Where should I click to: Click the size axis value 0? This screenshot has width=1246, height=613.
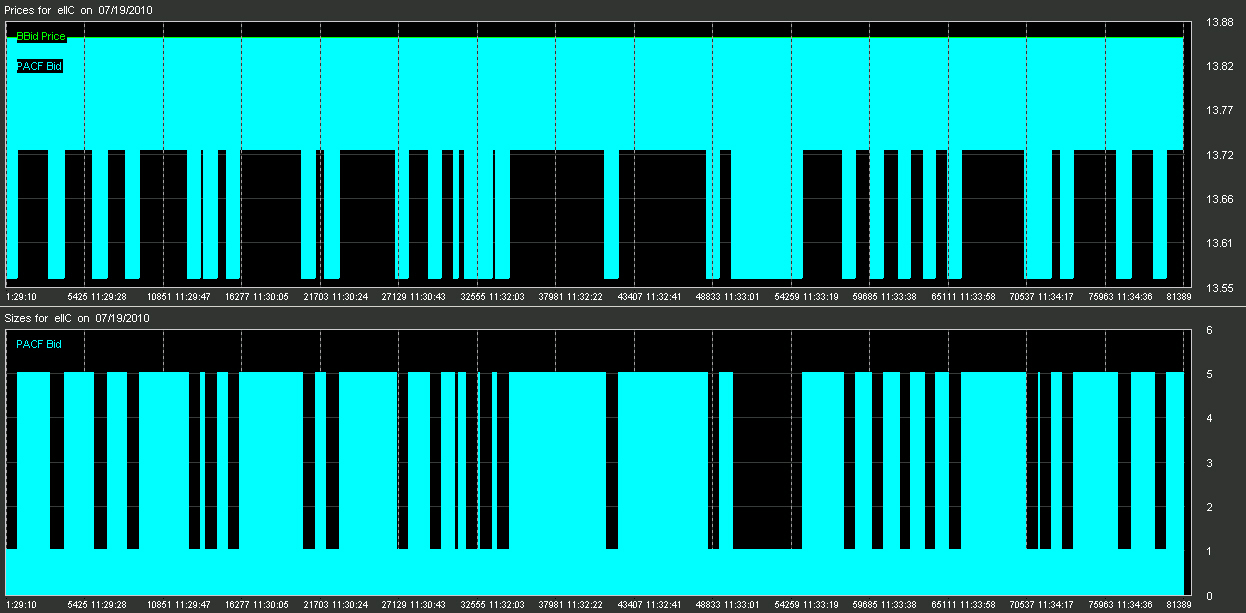tap(1209, 597)
